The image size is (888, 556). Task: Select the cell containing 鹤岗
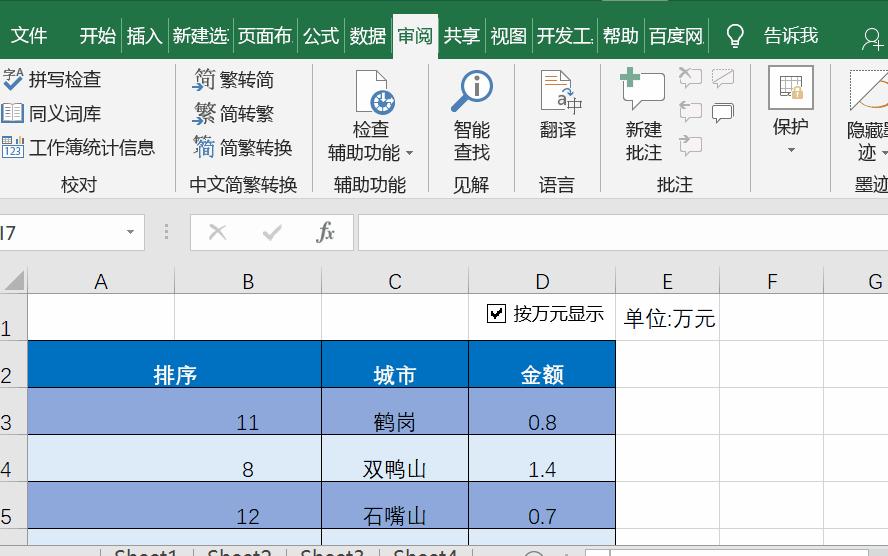pos(395,412)
